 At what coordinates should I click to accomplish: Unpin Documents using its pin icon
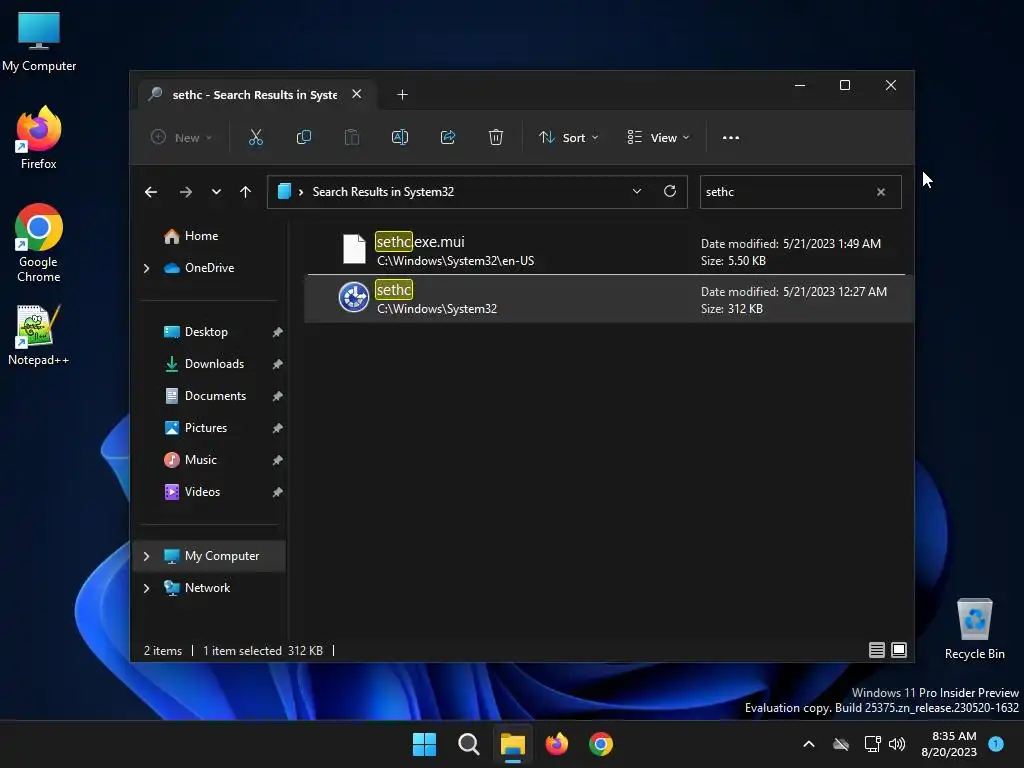click(x=278, y=396)
